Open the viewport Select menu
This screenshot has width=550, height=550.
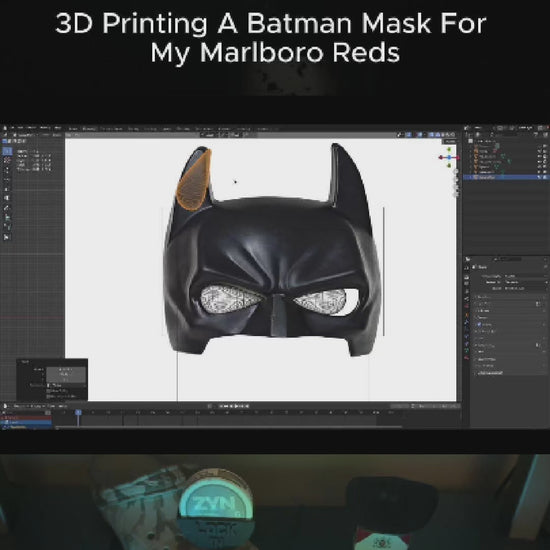click(x=56, y=135)
